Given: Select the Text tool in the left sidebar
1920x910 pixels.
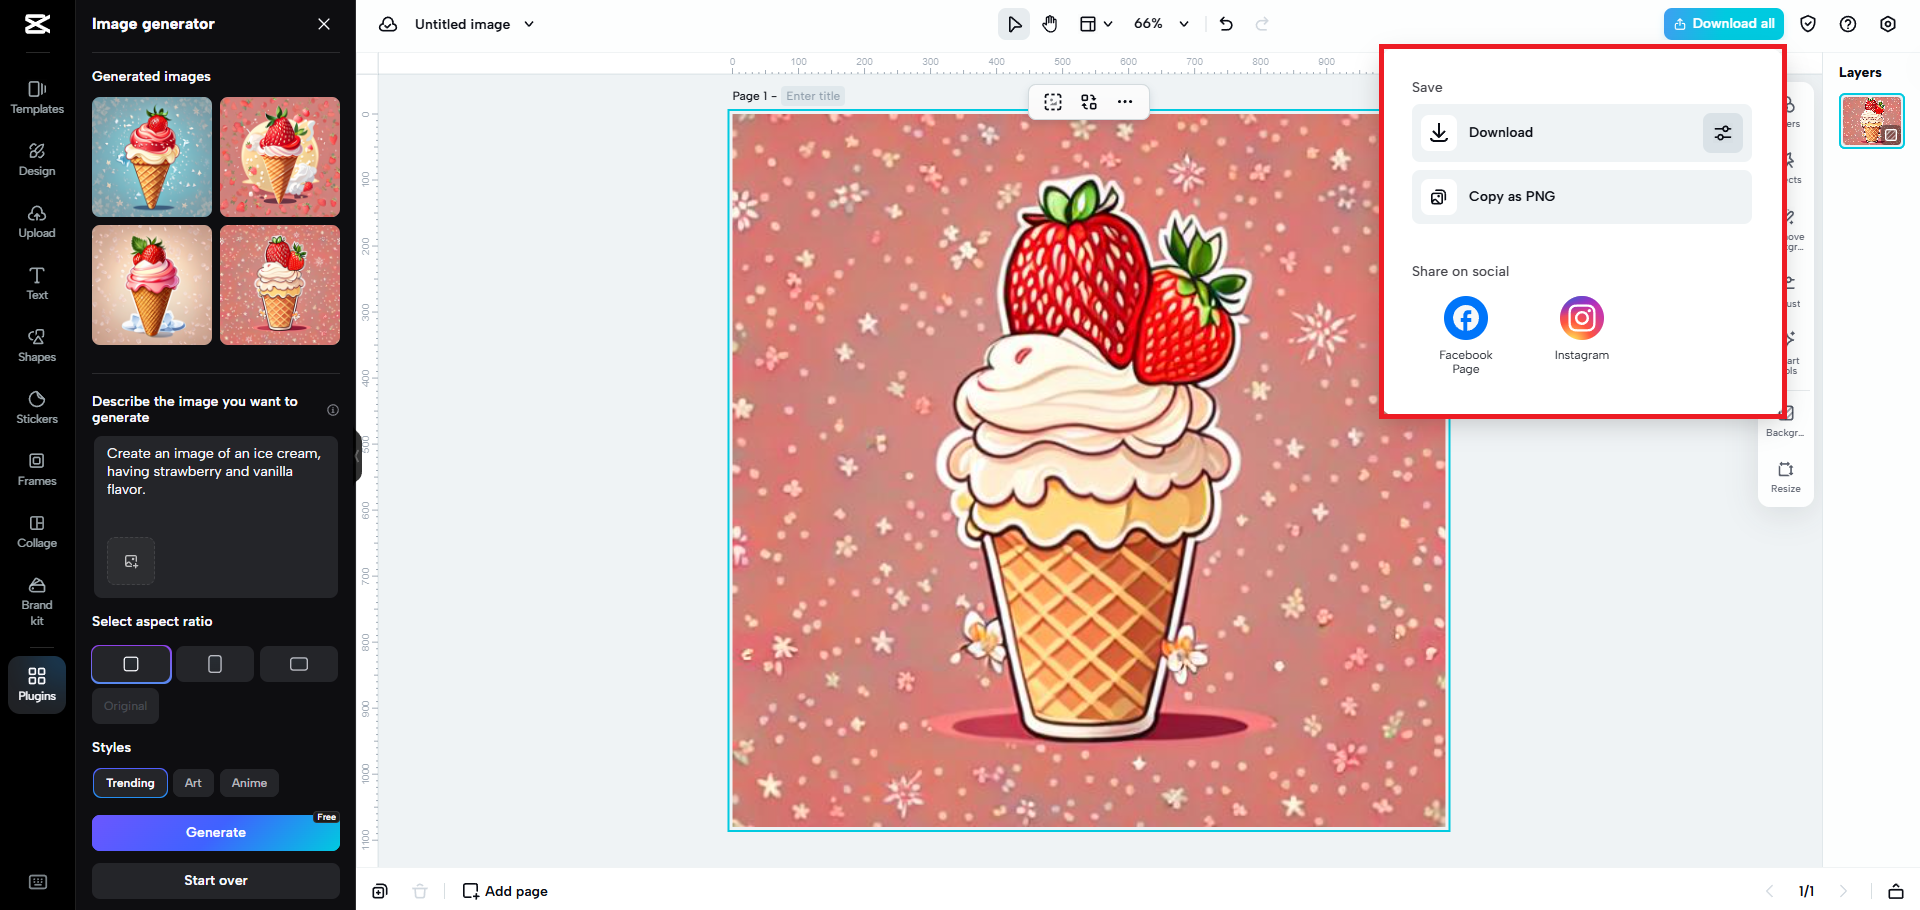Looking at the screenshot, I should pos(37,283).
